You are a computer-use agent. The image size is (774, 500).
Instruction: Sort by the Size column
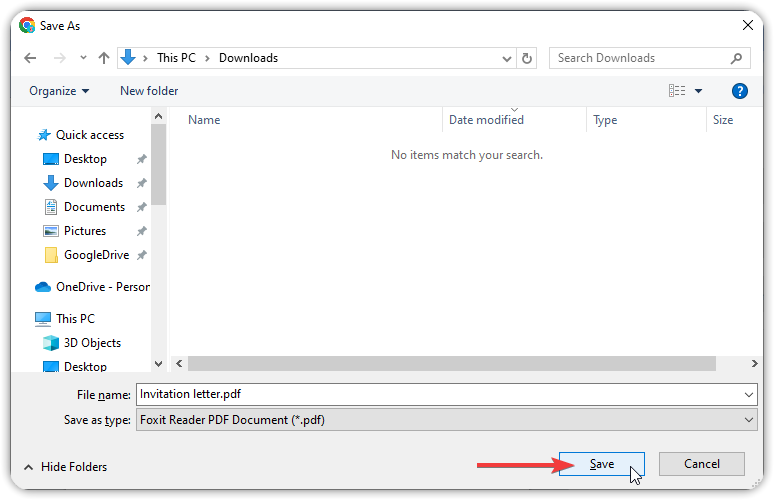(x=723, y=120)
